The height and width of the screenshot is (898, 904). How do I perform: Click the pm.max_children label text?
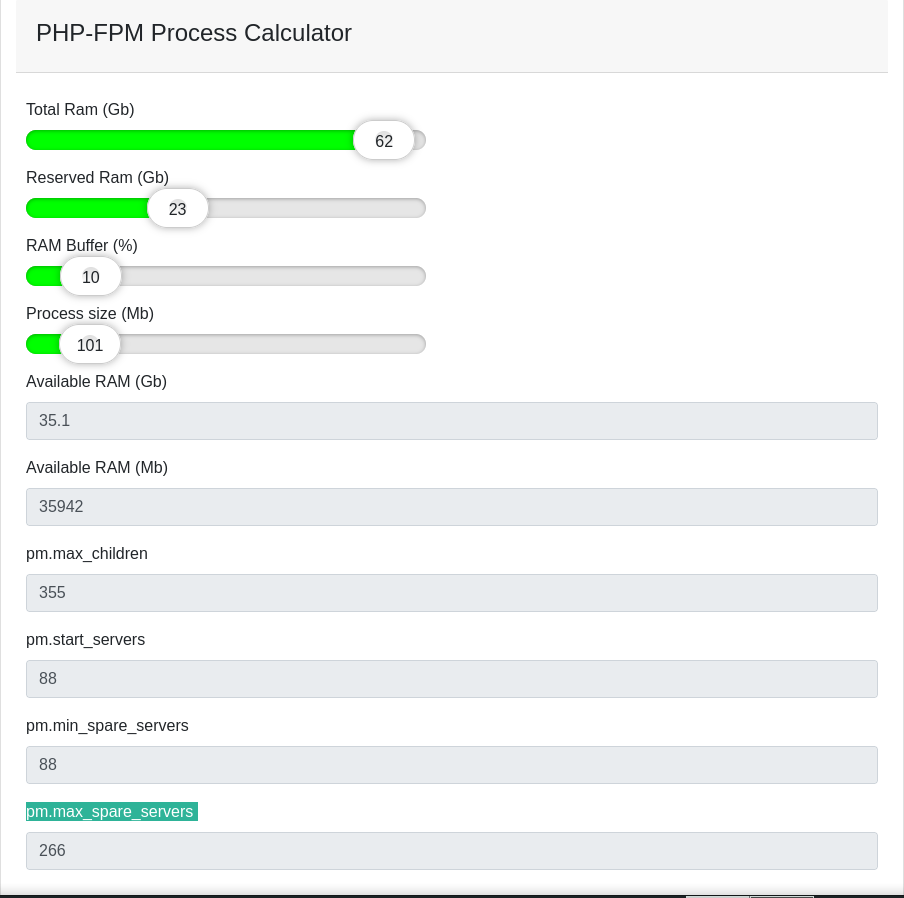coord(87,554)
